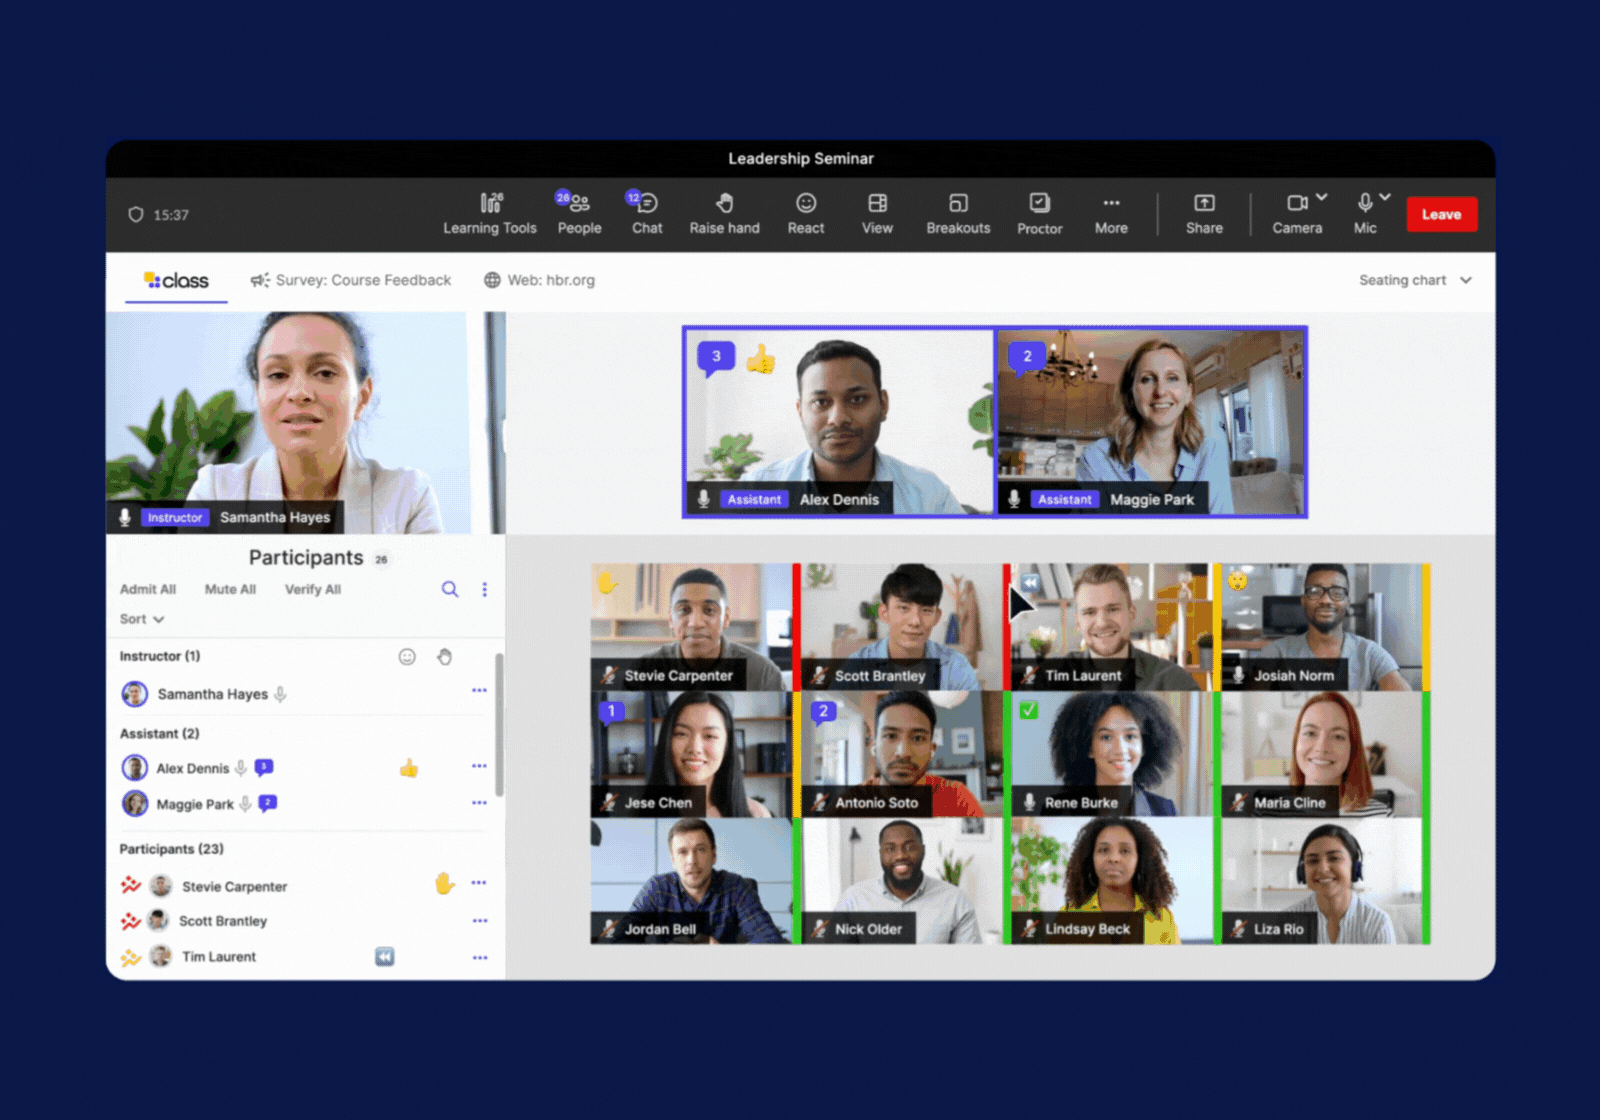Viewport: 1600px width, 1120px height.
Task: Expand the Sort dropdown in Participants
Action: 142,619
